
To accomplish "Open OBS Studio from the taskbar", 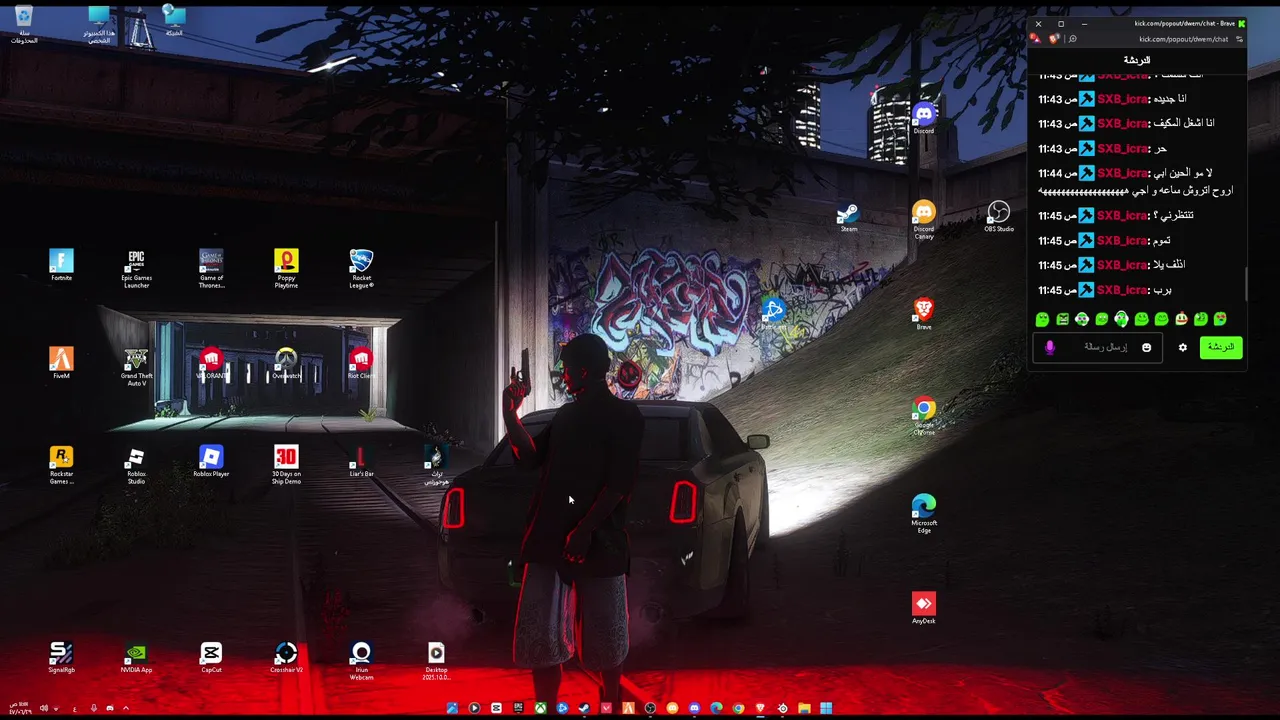I will pos(650,708).
